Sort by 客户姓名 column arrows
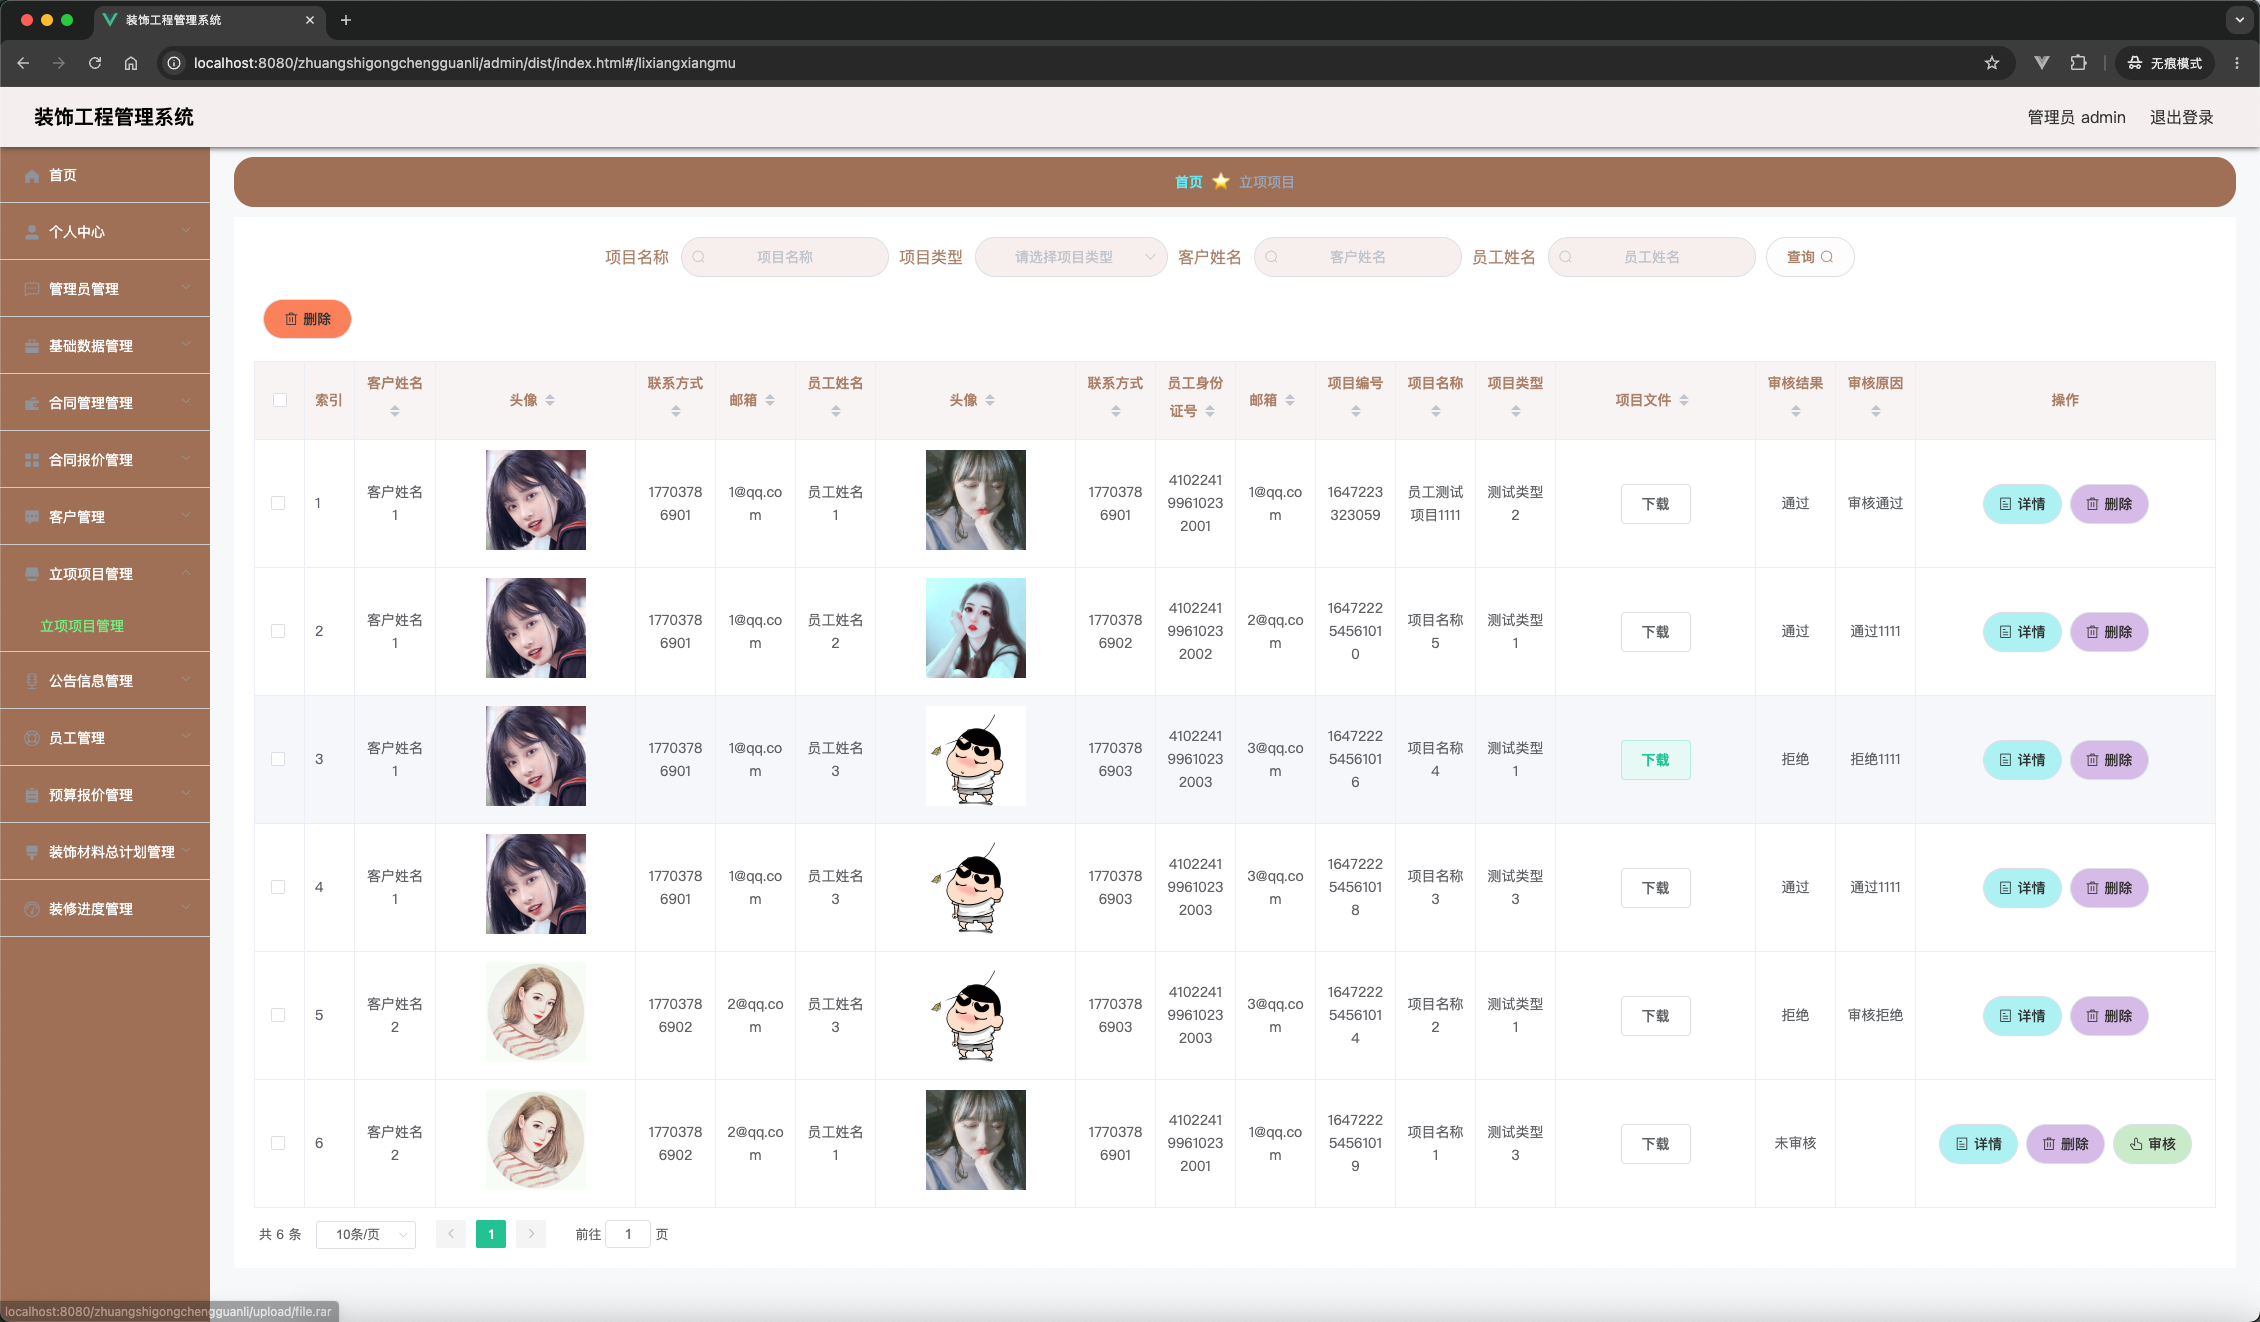This screenshot has width=2260, height=1322. tap(395, 411)
